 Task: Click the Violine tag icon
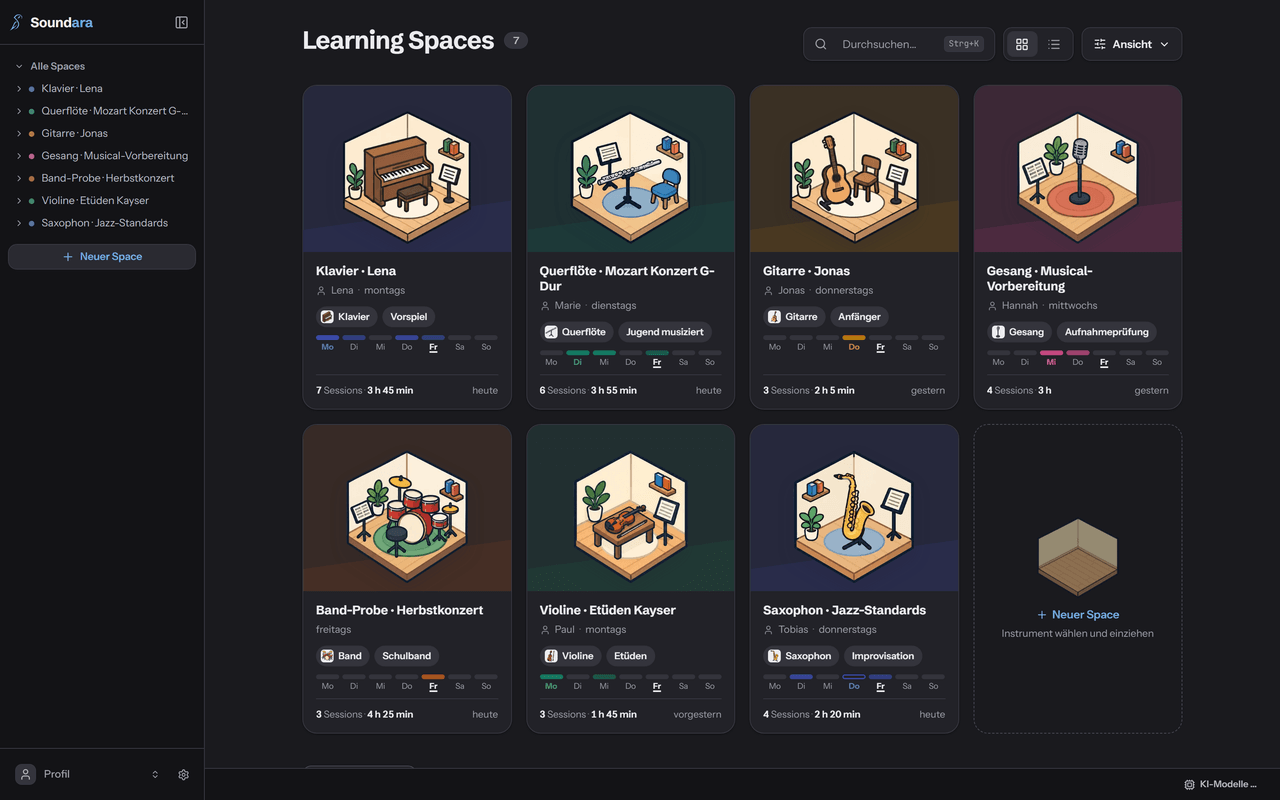click(x=551, y=656)
